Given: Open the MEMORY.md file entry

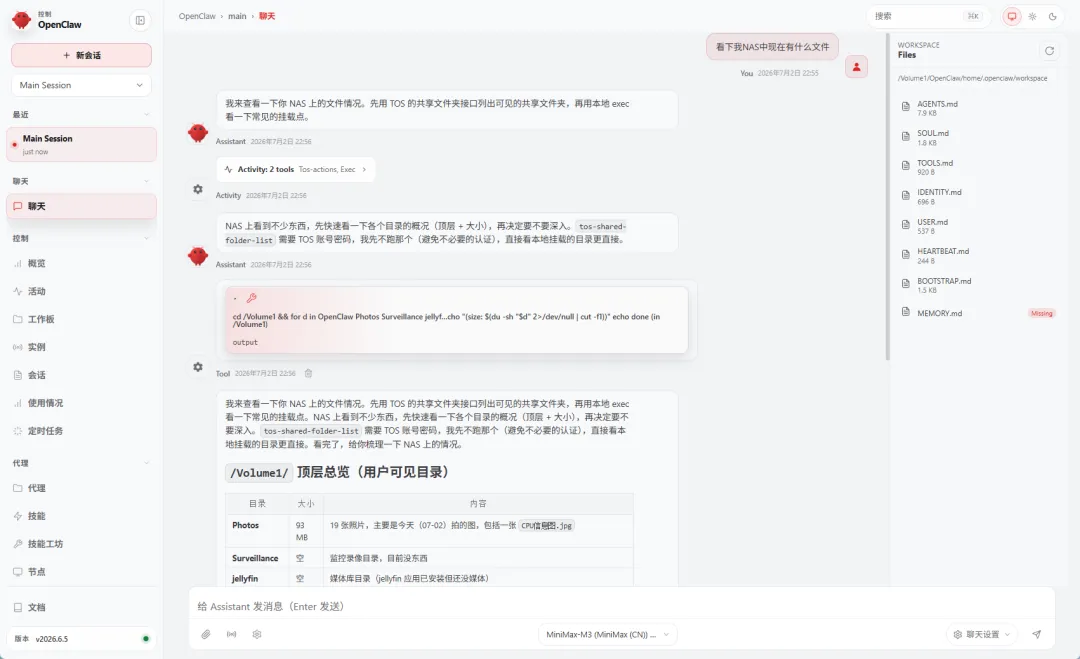Looking at the screenshot, I should tap(978, 313).
